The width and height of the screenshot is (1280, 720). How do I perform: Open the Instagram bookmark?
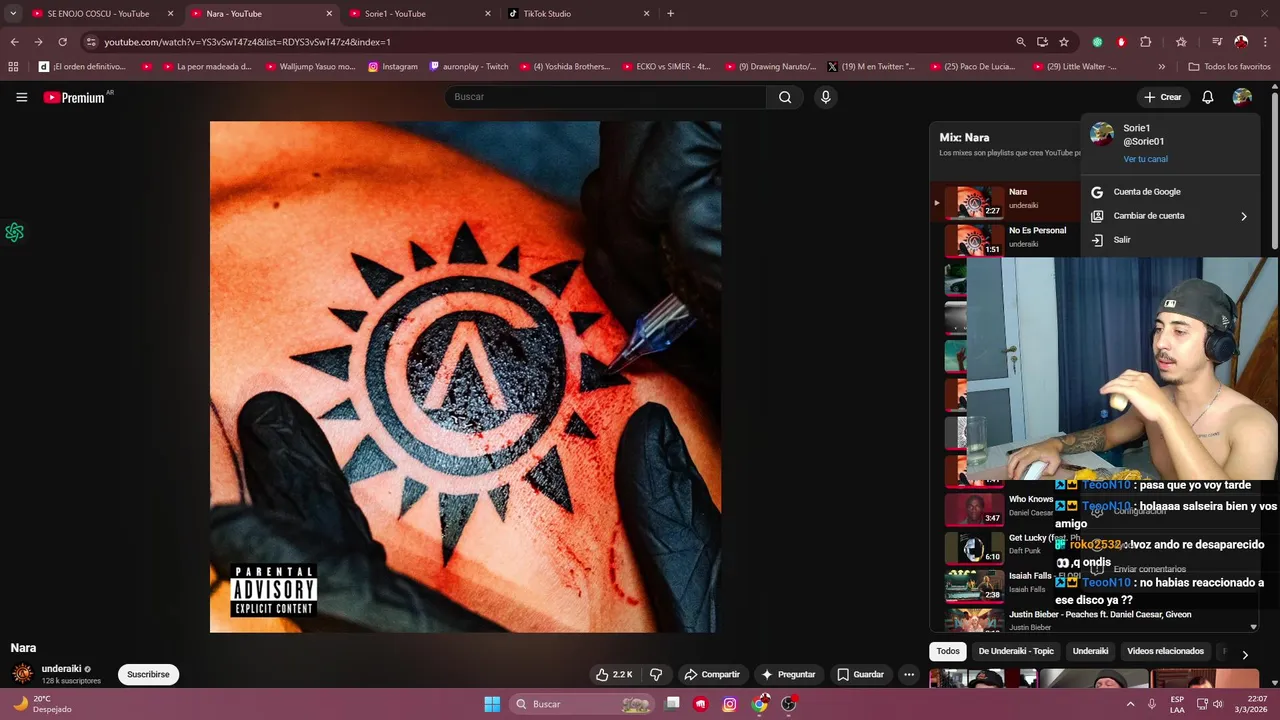tap(393, 67)
